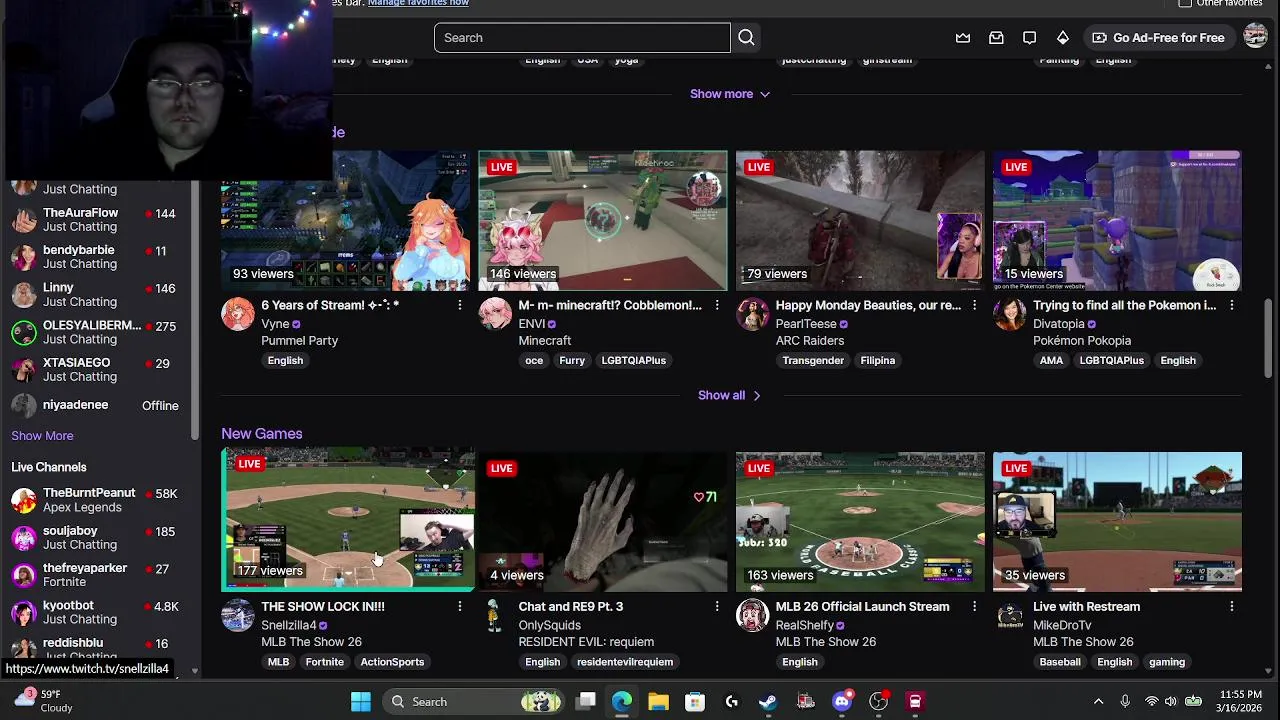
Task: Open Vyne's 6 Years of Stream thumbnail
Action: 346,221
